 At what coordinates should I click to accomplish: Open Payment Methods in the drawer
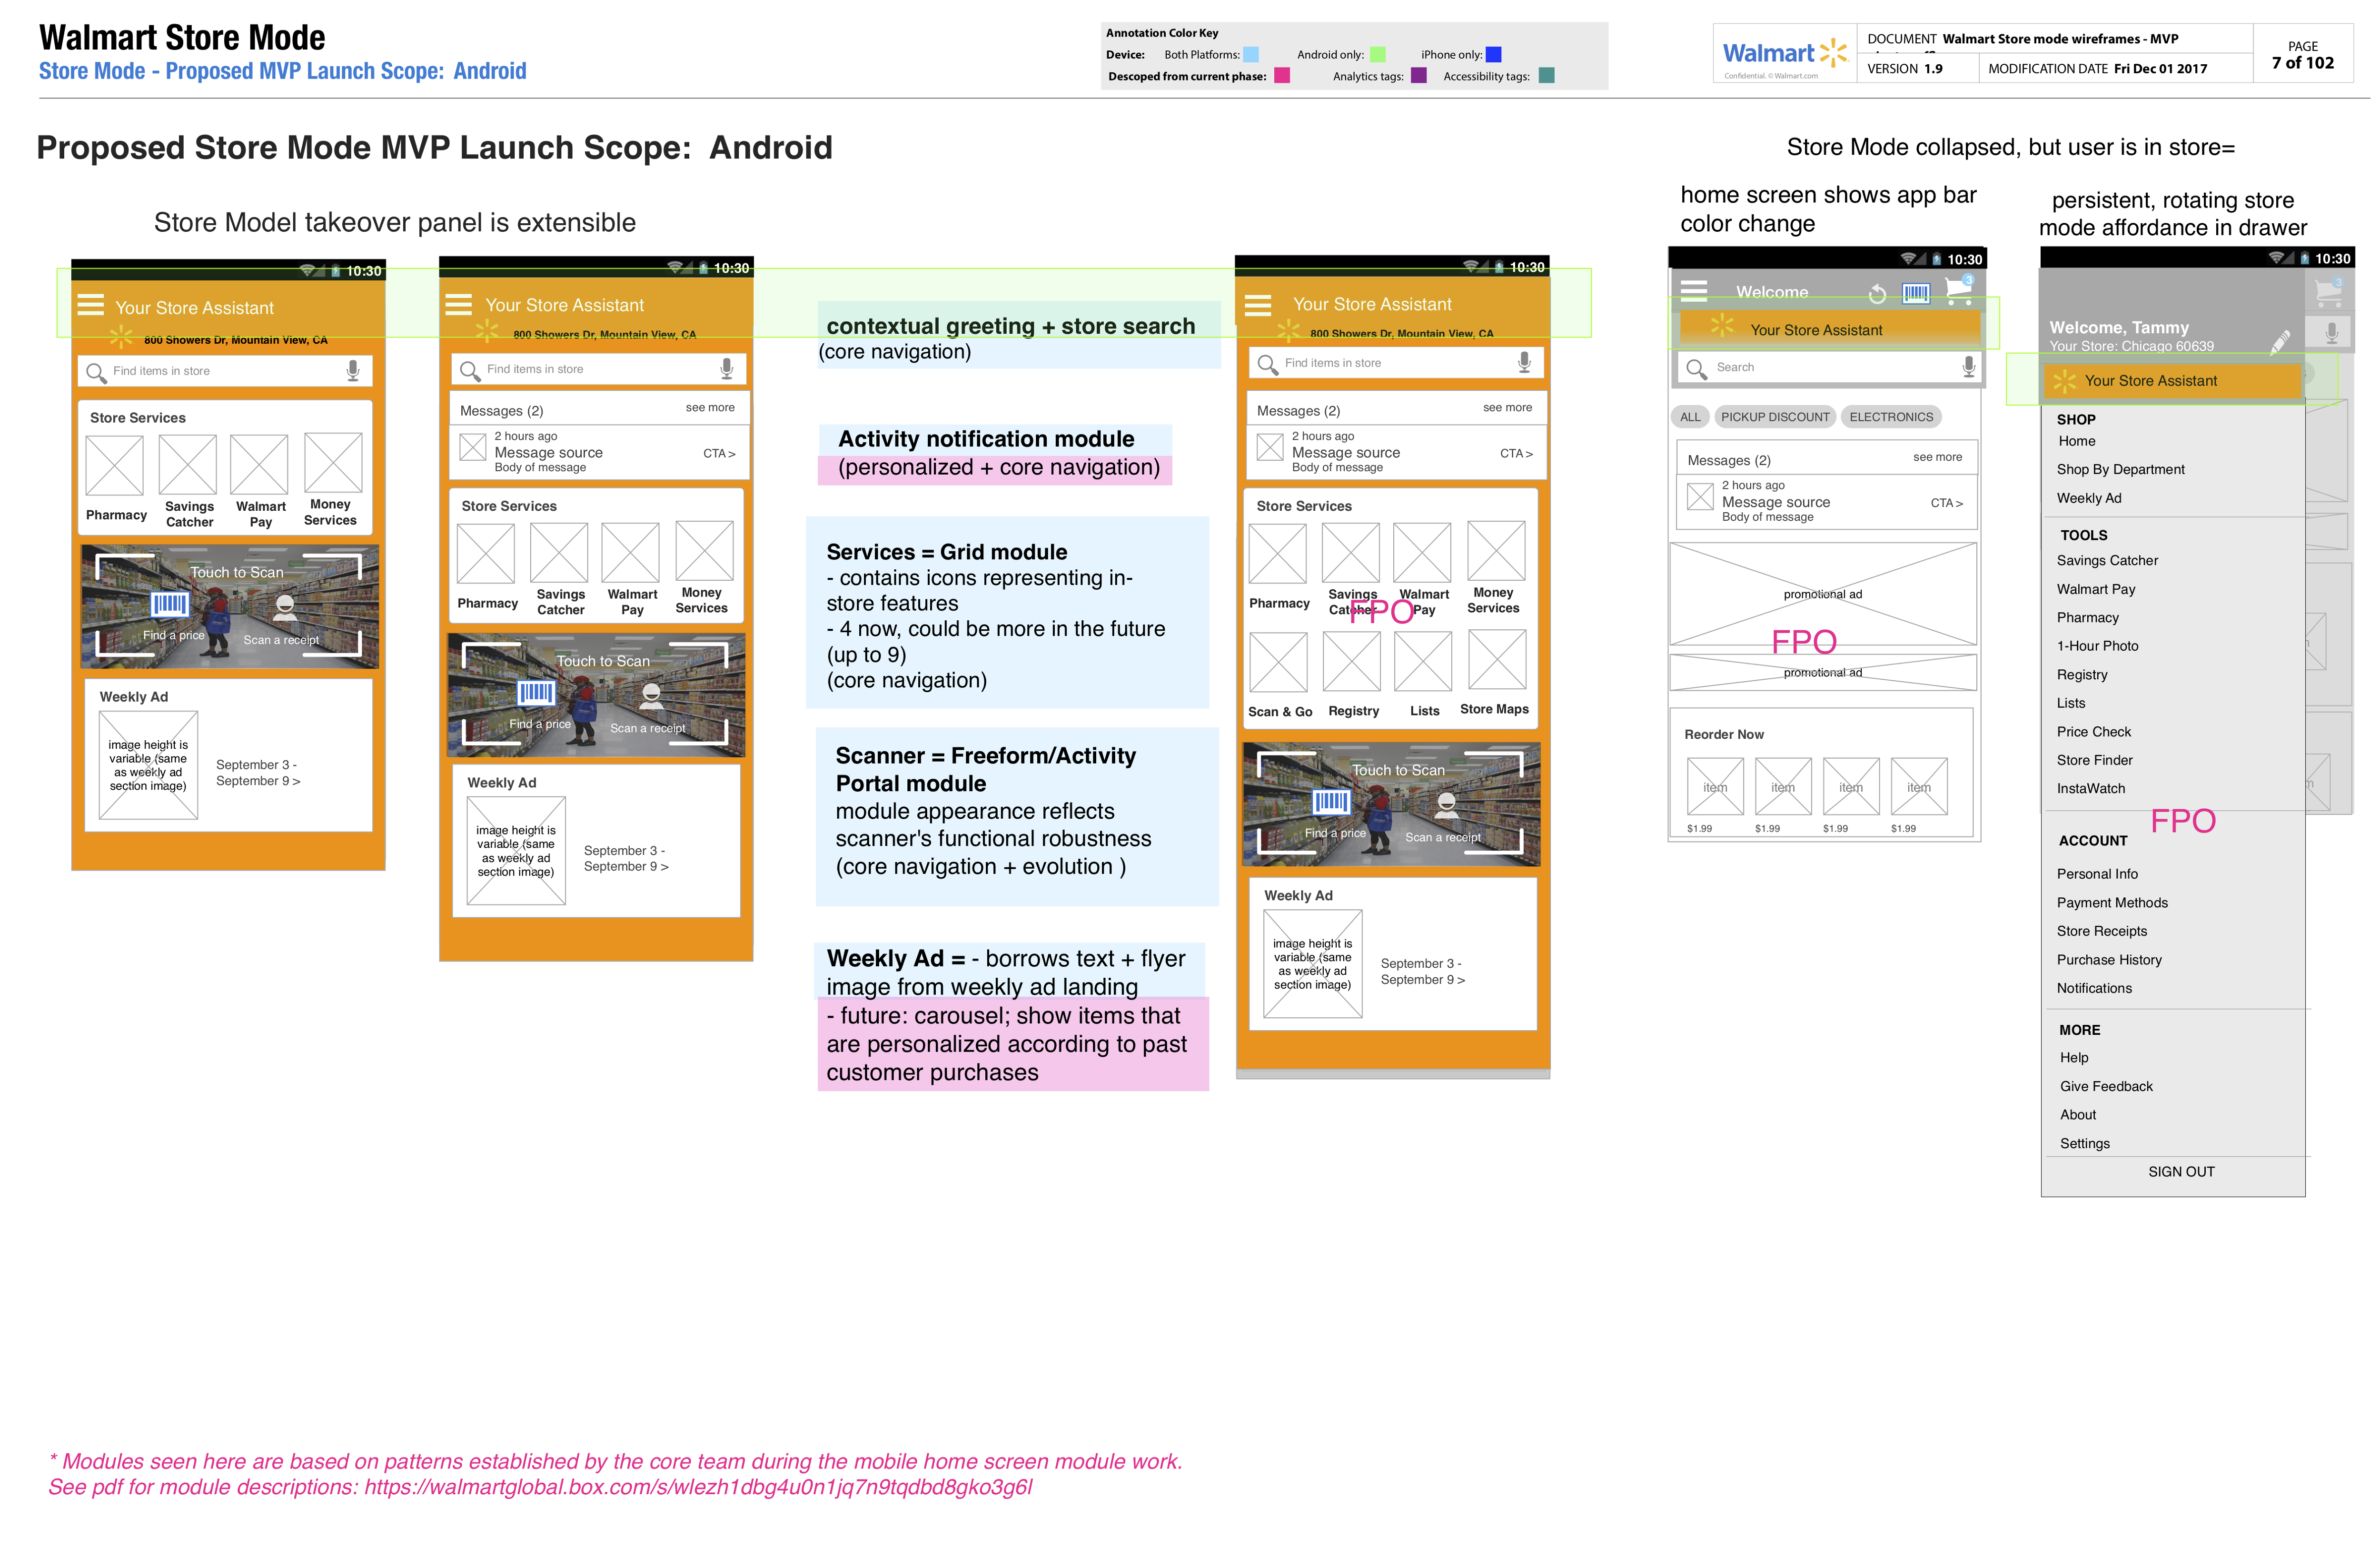point(2112,903)
